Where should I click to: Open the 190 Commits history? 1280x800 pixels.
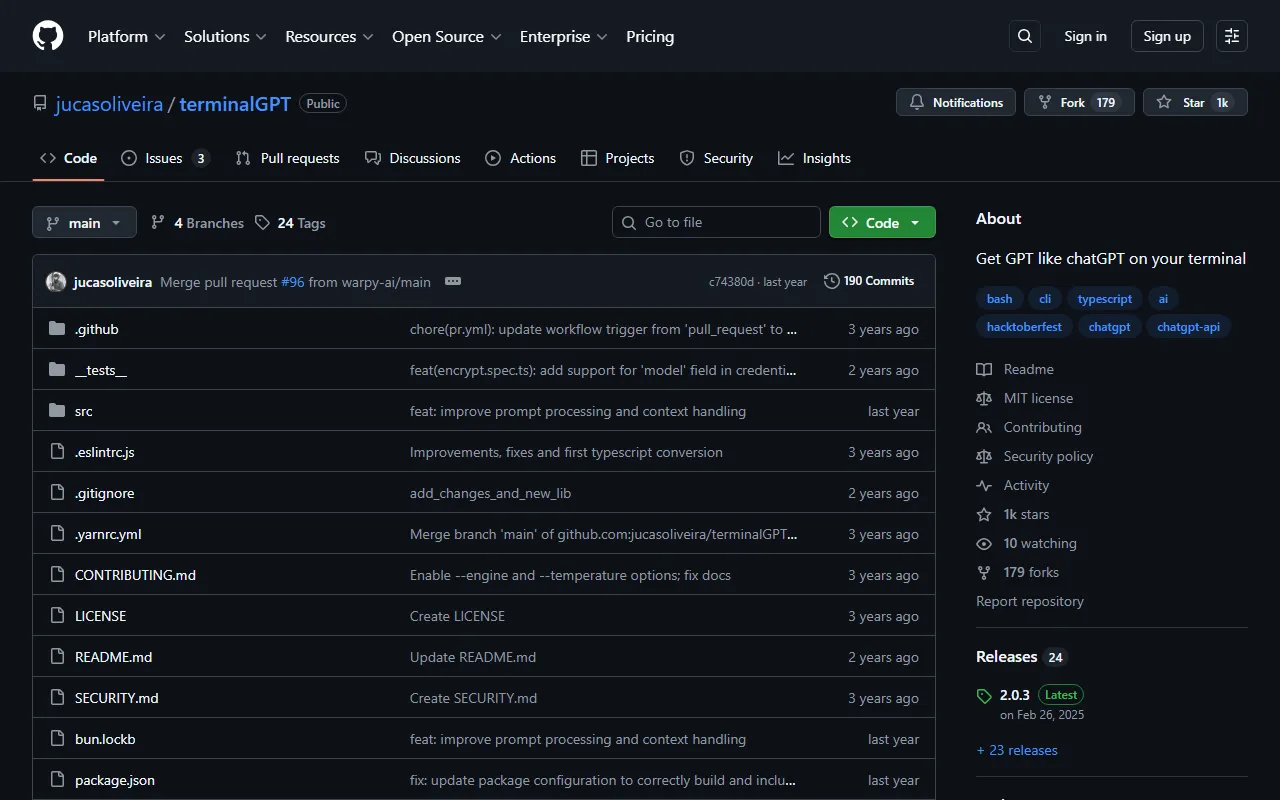click(869, 281)
